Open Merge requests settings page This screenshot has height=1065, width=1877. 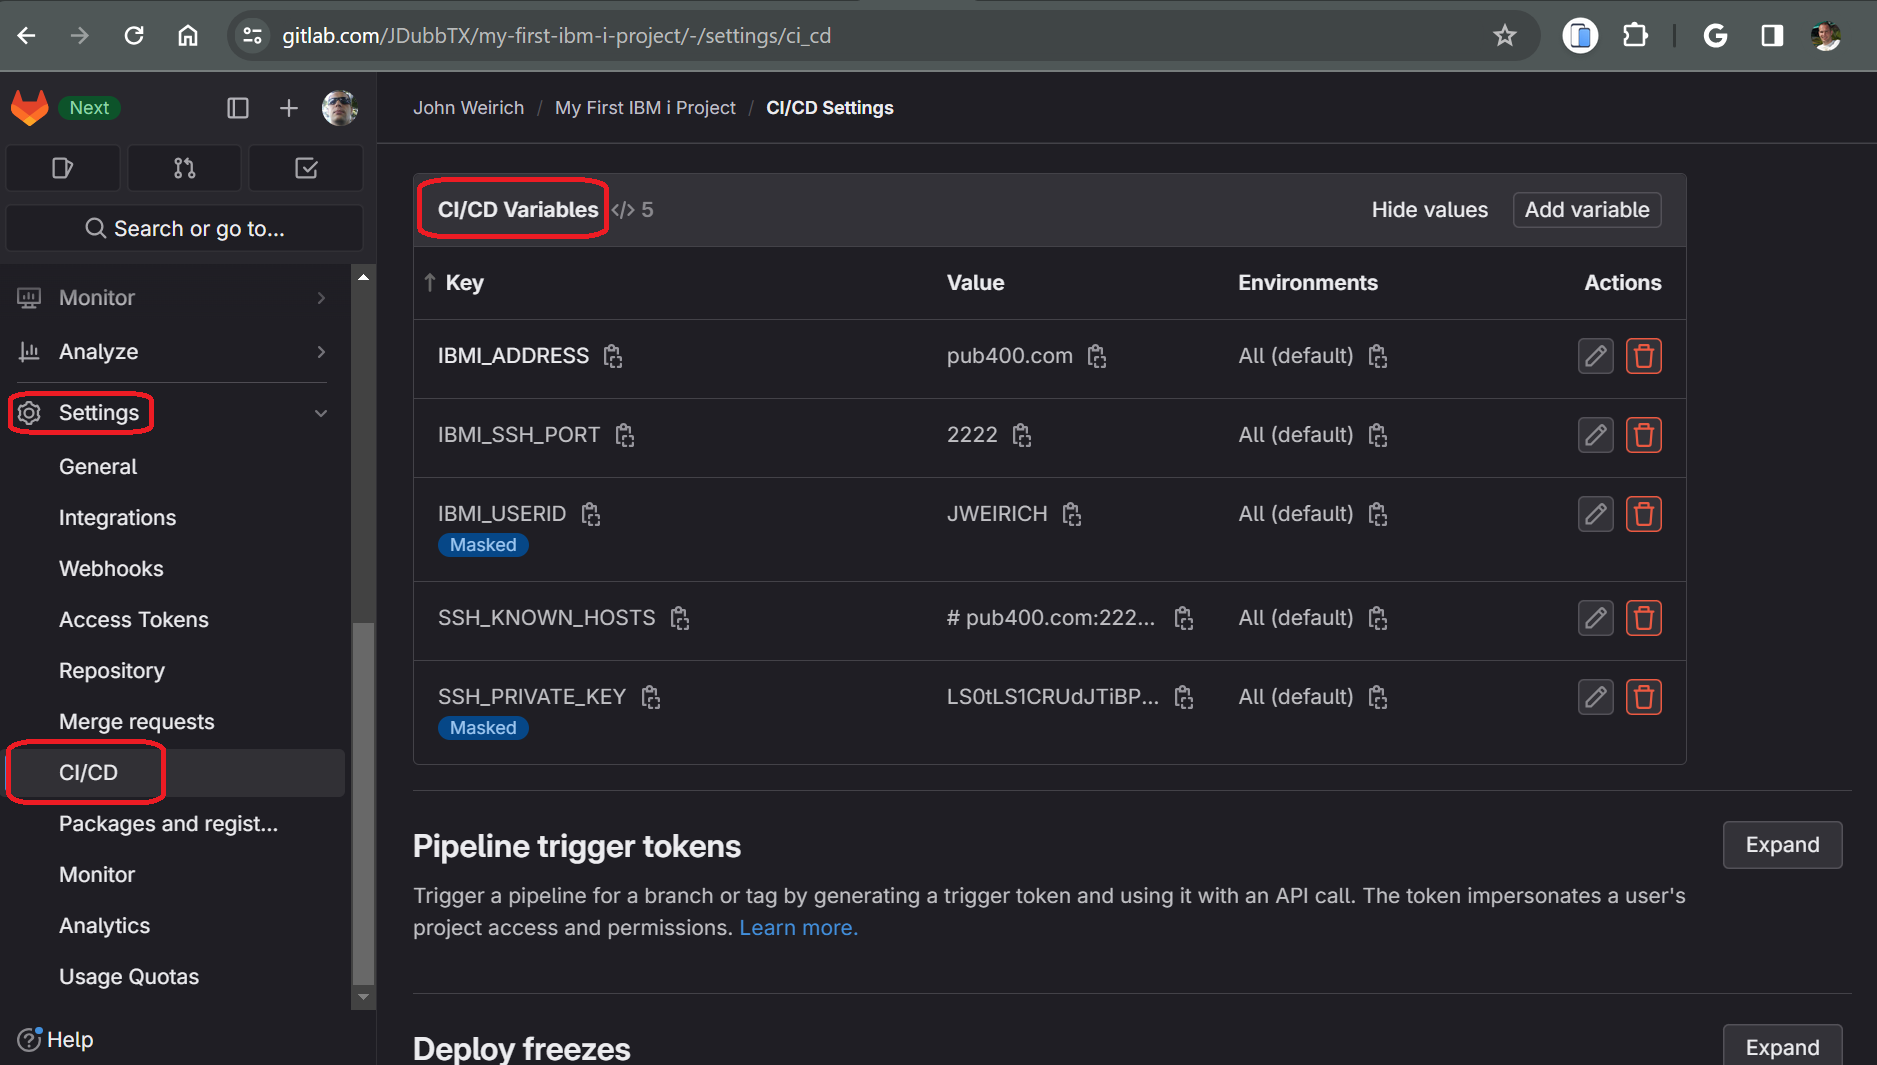point(137,722)
